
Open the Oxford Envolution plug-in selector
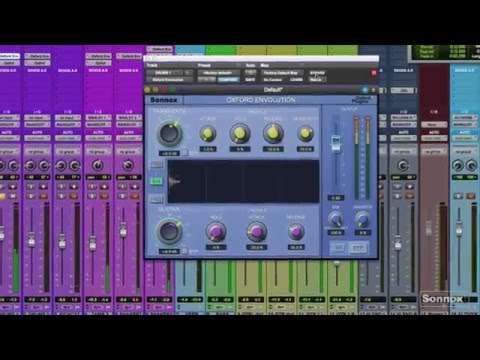[169, 80]
